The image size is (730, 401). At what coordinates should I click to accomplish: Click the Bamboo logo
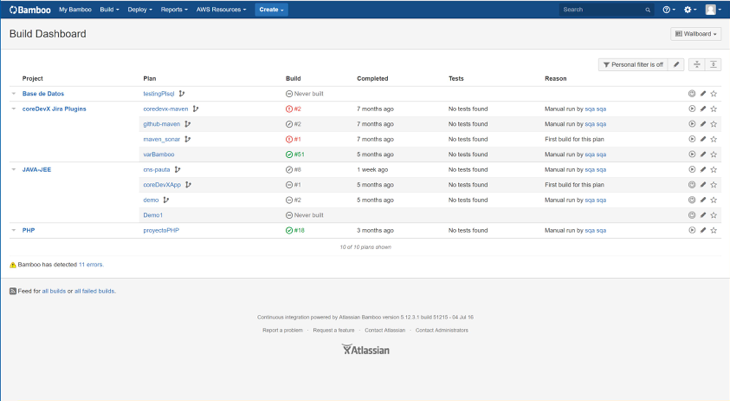pyautogui.click(x=30, y=9)
